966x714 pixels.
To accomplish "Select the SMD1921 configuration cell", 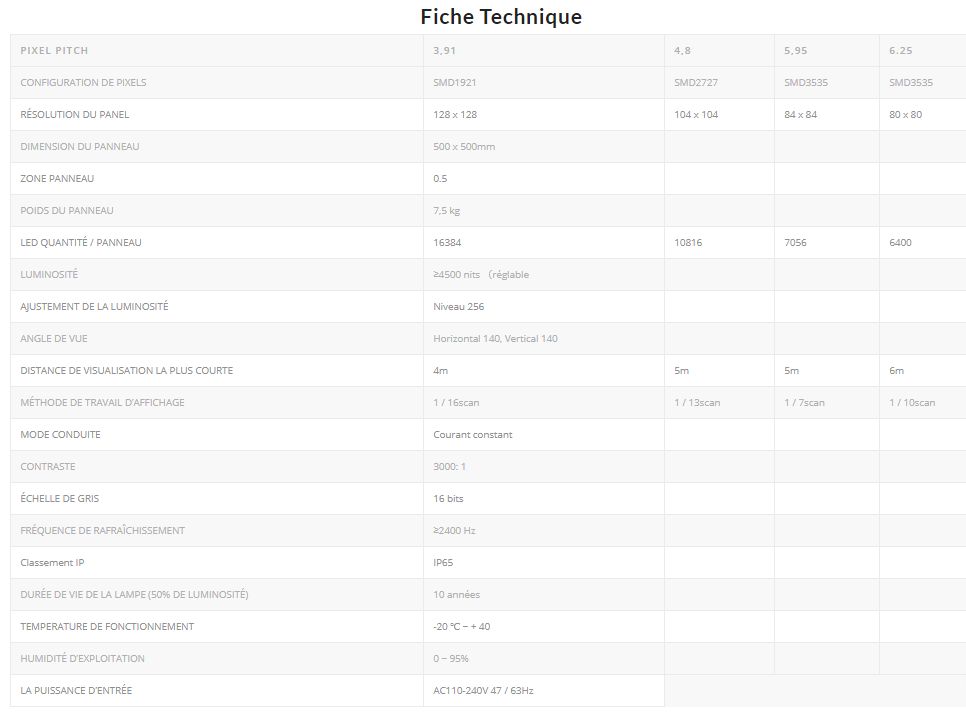I will coord(455,83).
